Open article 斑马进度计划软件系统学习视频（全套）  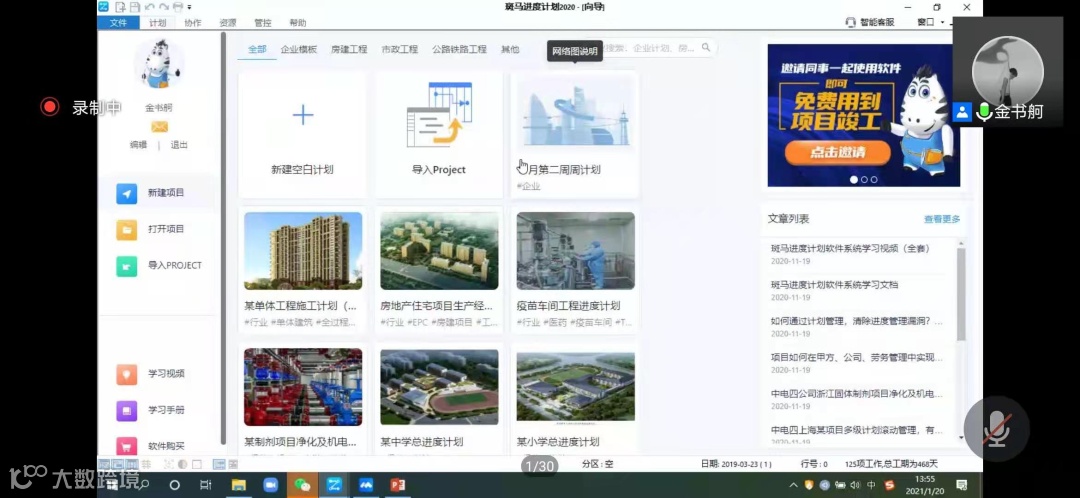pos(851,249)
